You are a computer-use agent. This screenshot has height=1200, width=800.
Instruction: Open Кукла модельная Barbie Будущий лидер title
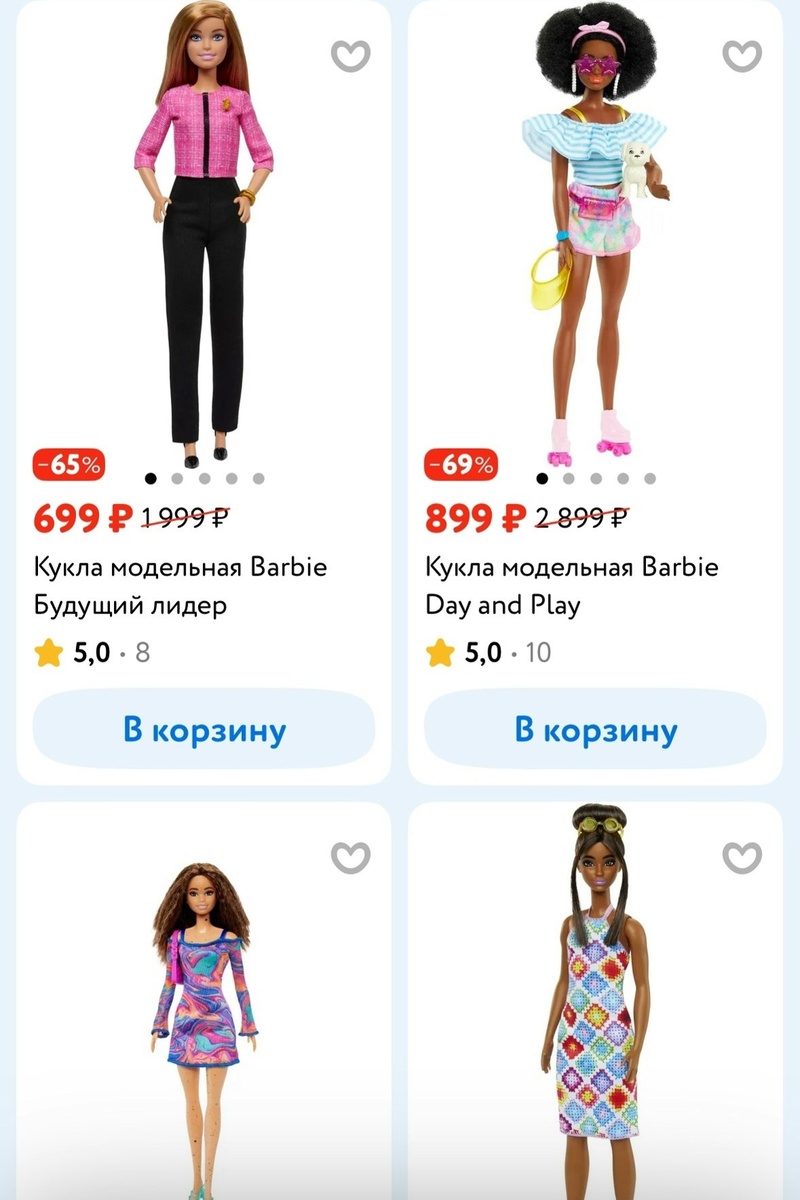click(181, 586)
